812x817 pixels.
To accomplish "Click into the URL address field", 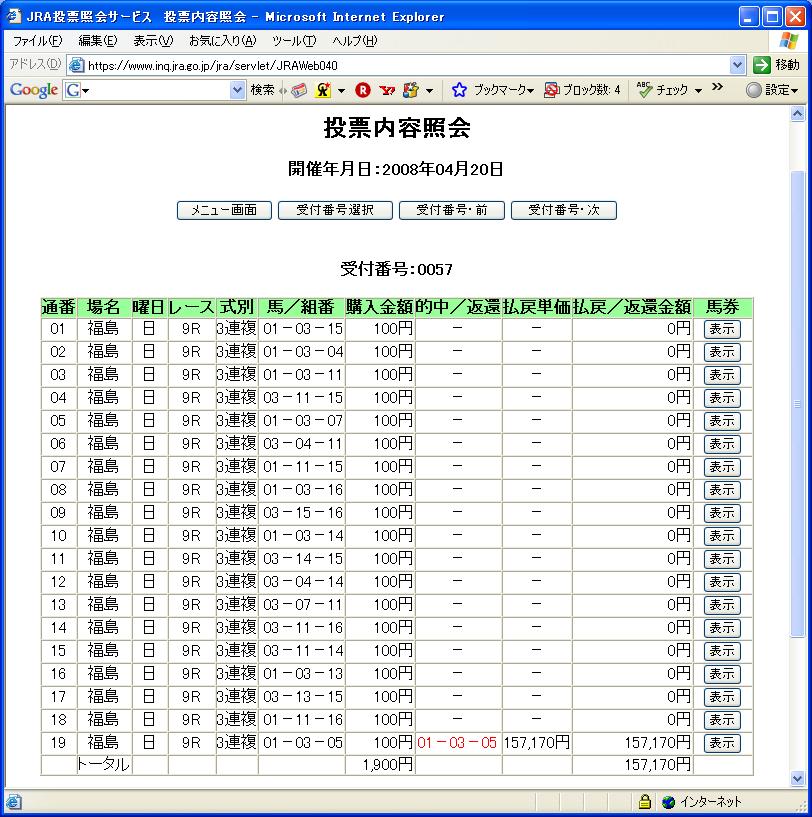I will tap(408, 65).
